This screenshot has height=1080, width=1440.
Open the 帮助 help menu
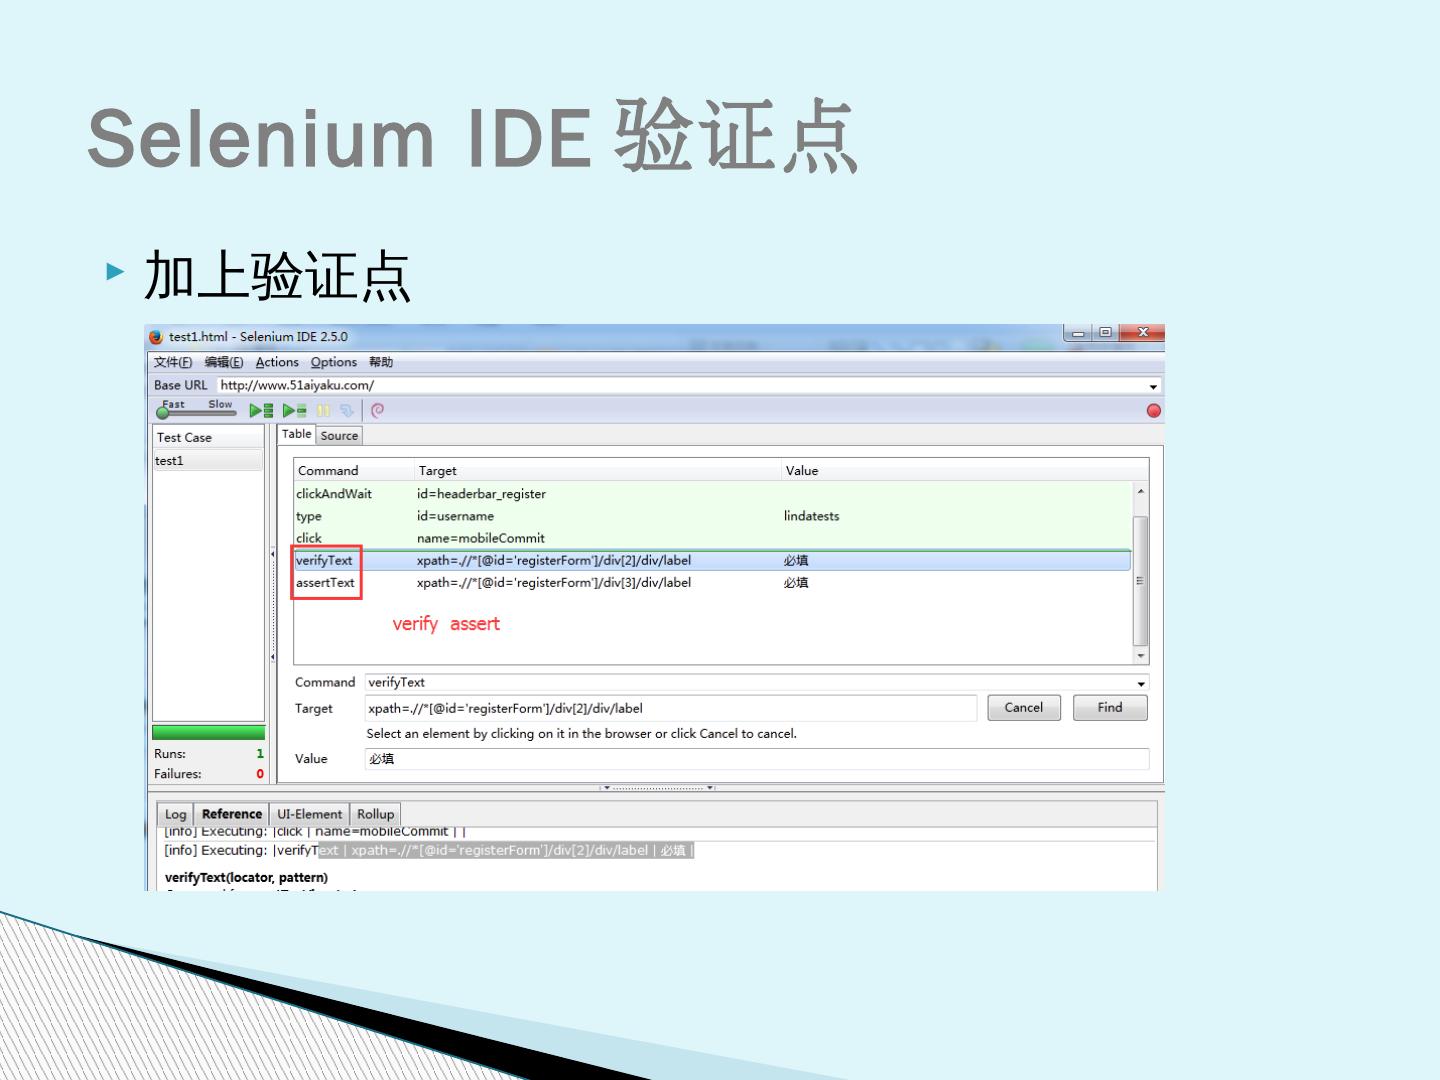[x=381, y=362]
